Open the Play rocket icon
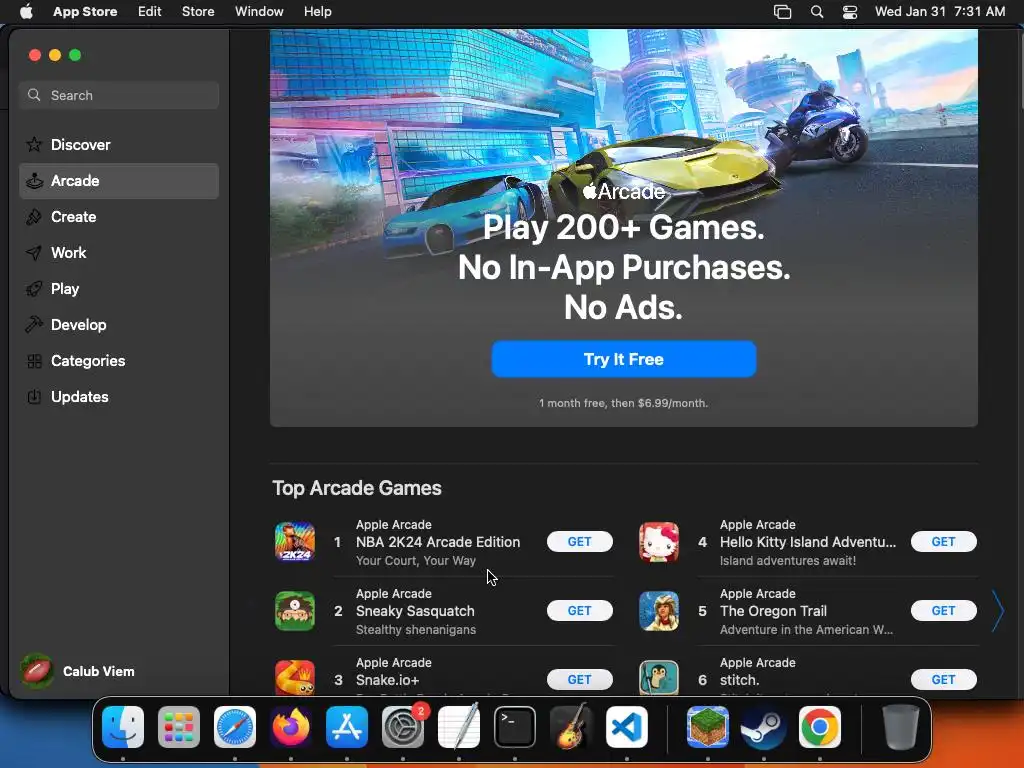 [x=34, y=289]
